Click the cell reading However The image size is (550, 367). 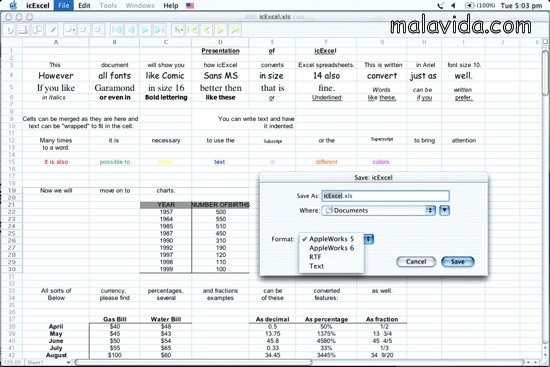[56, 75]
